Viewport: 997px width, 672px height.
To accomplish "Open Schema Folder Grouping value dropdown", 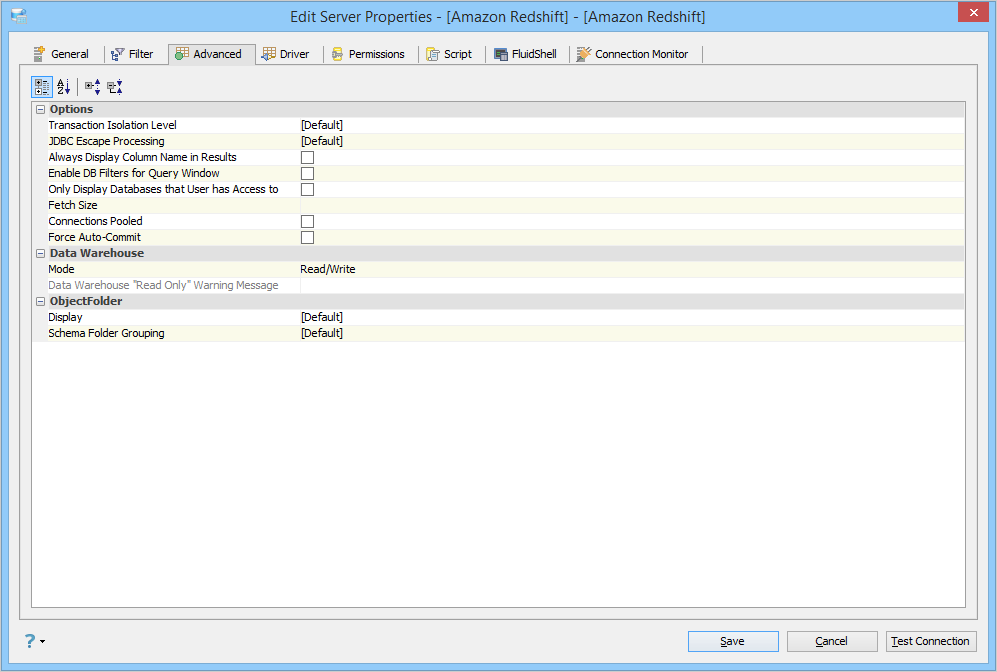I will pyautogui.click(x=632, y=333).
